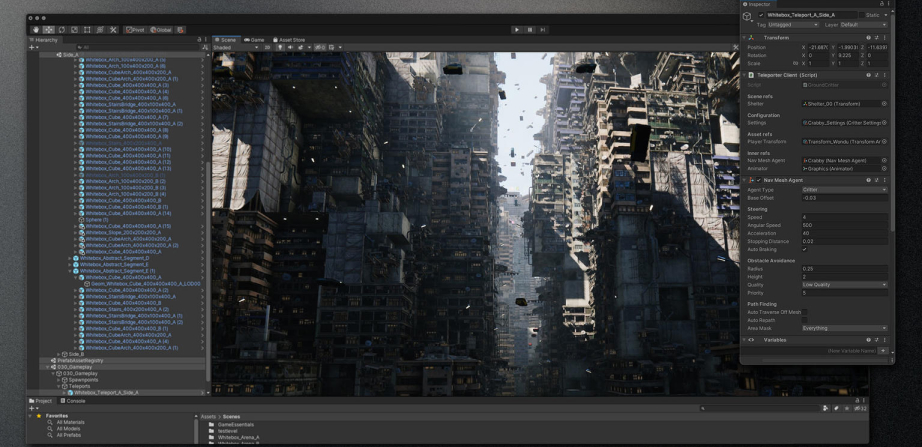Click Hierarchy add object plus button
922x447 pixels.
pos(32,47)
